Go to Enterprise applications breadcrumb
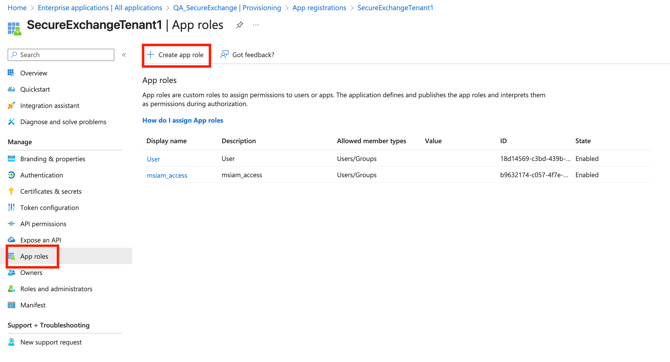Screen dimensions: 670x362 pyautogui.click(x=100, y=8)
